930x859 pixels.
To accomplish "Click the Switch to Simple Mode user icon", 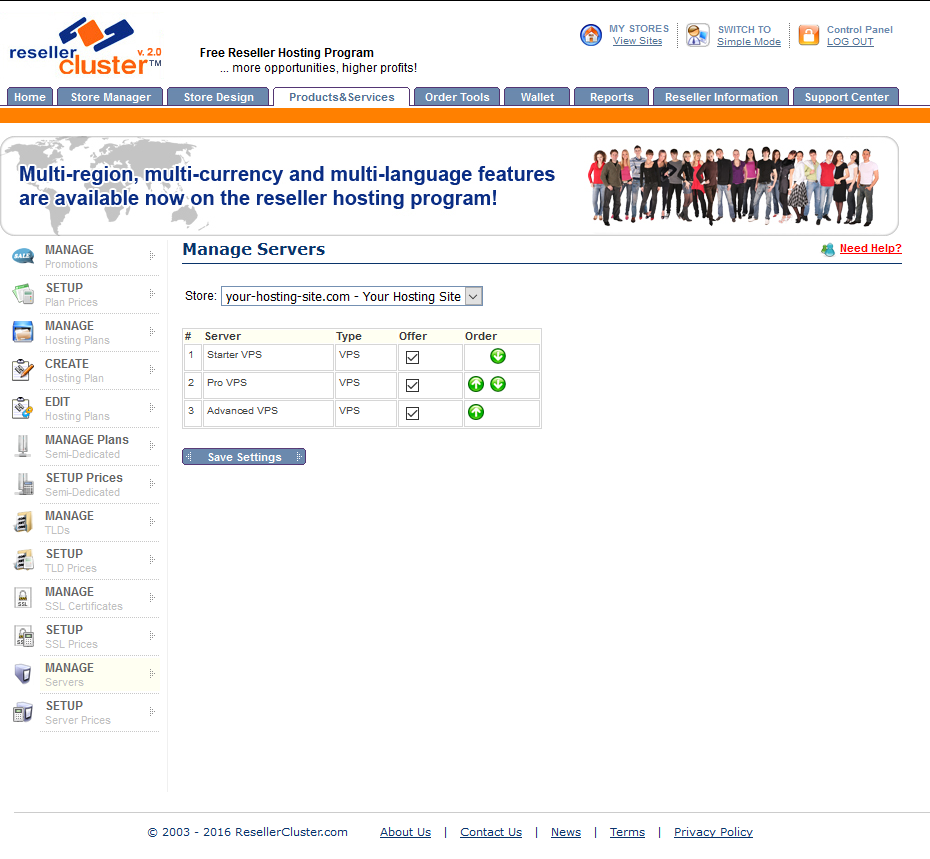I will point(698,35).
